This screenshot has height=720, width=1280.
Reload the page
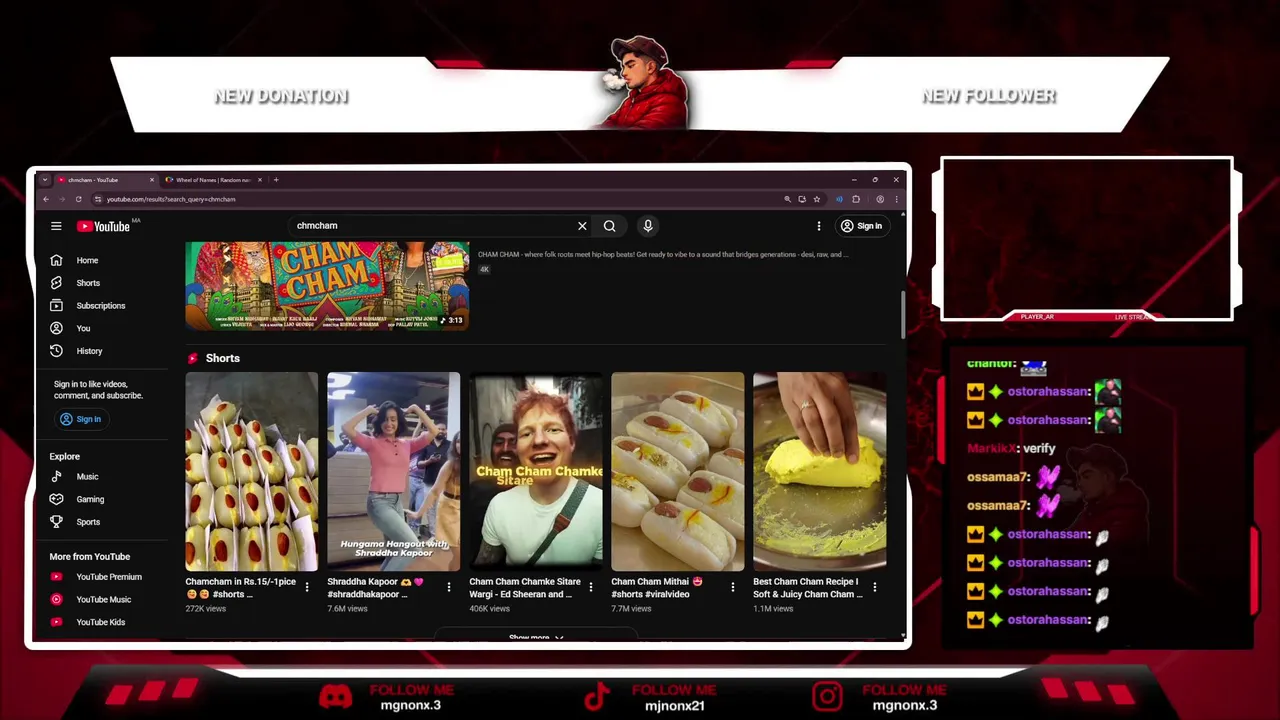coord(78,199)
